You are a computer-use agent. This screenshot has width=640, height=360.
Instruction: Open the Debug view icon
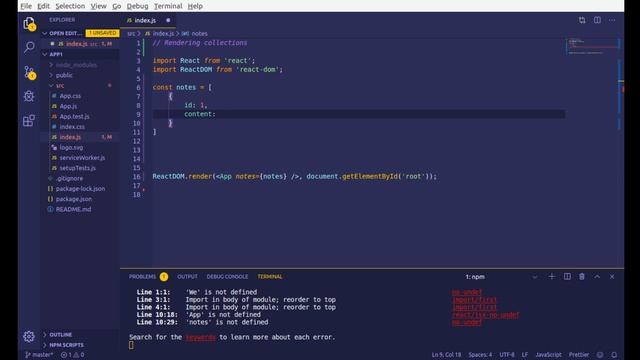coord(29,96)
